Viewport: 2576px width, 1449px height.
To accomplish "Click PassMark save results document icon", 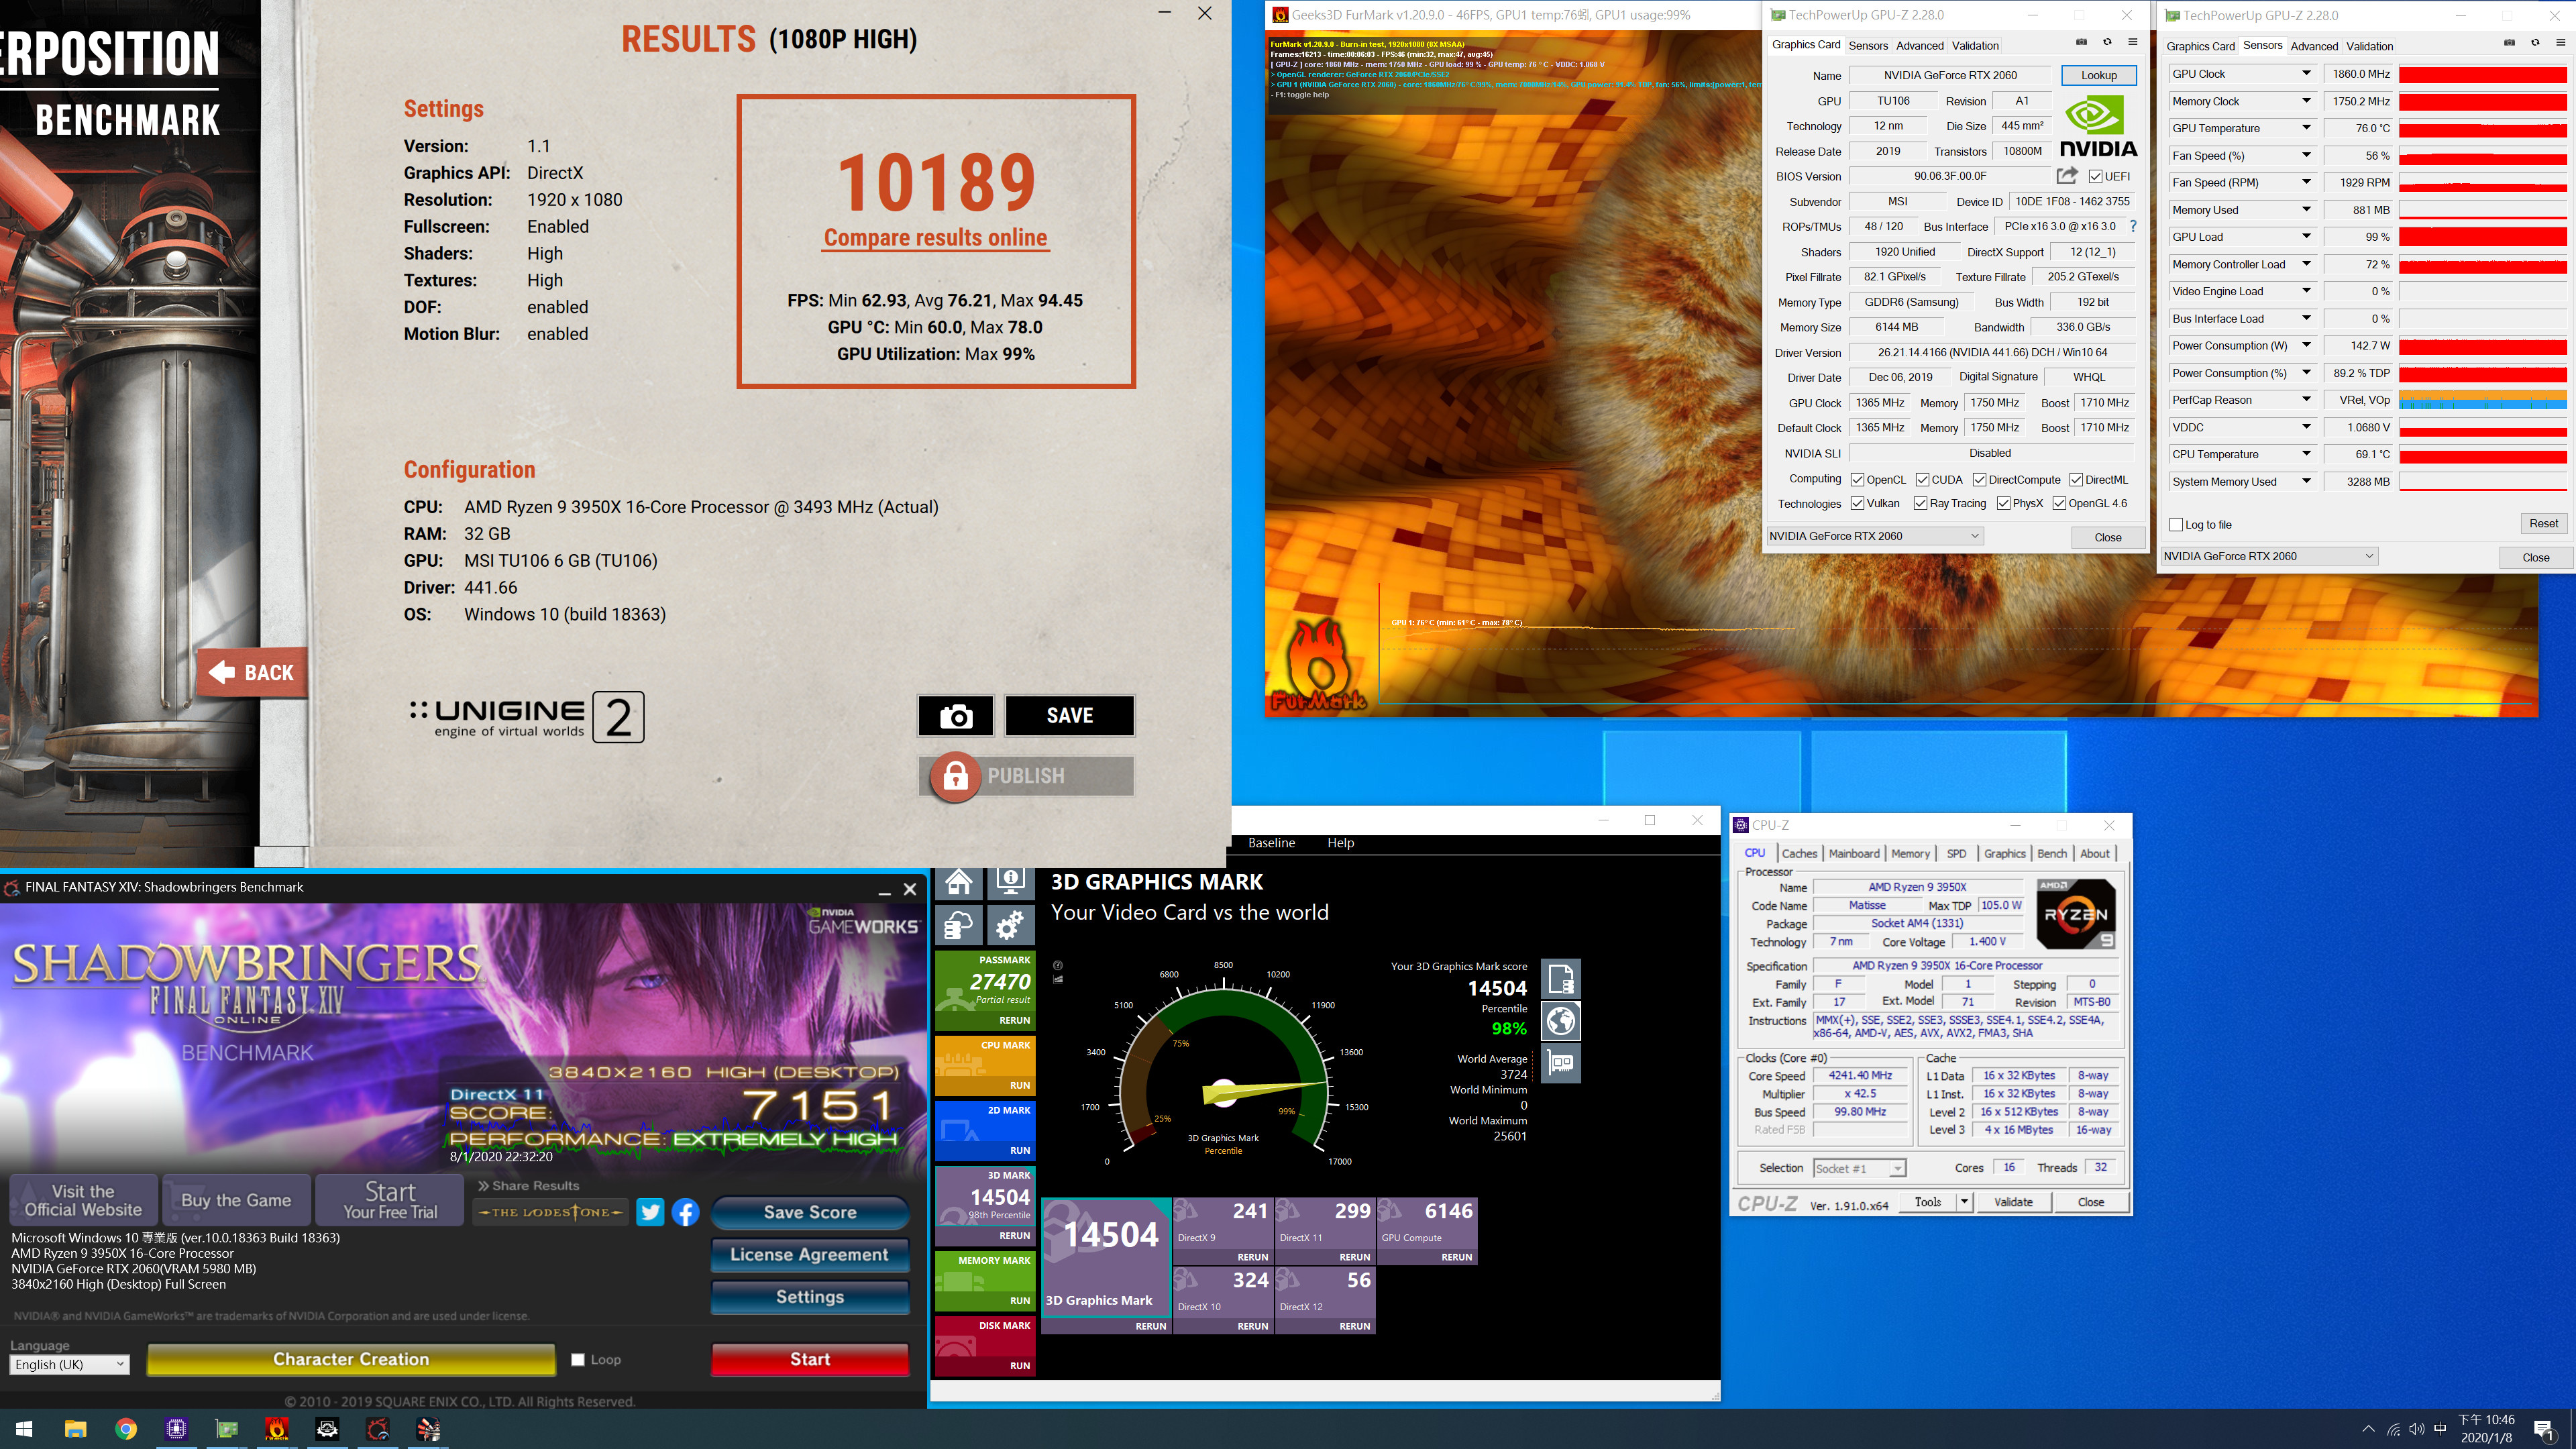I will click(1561, 978).
